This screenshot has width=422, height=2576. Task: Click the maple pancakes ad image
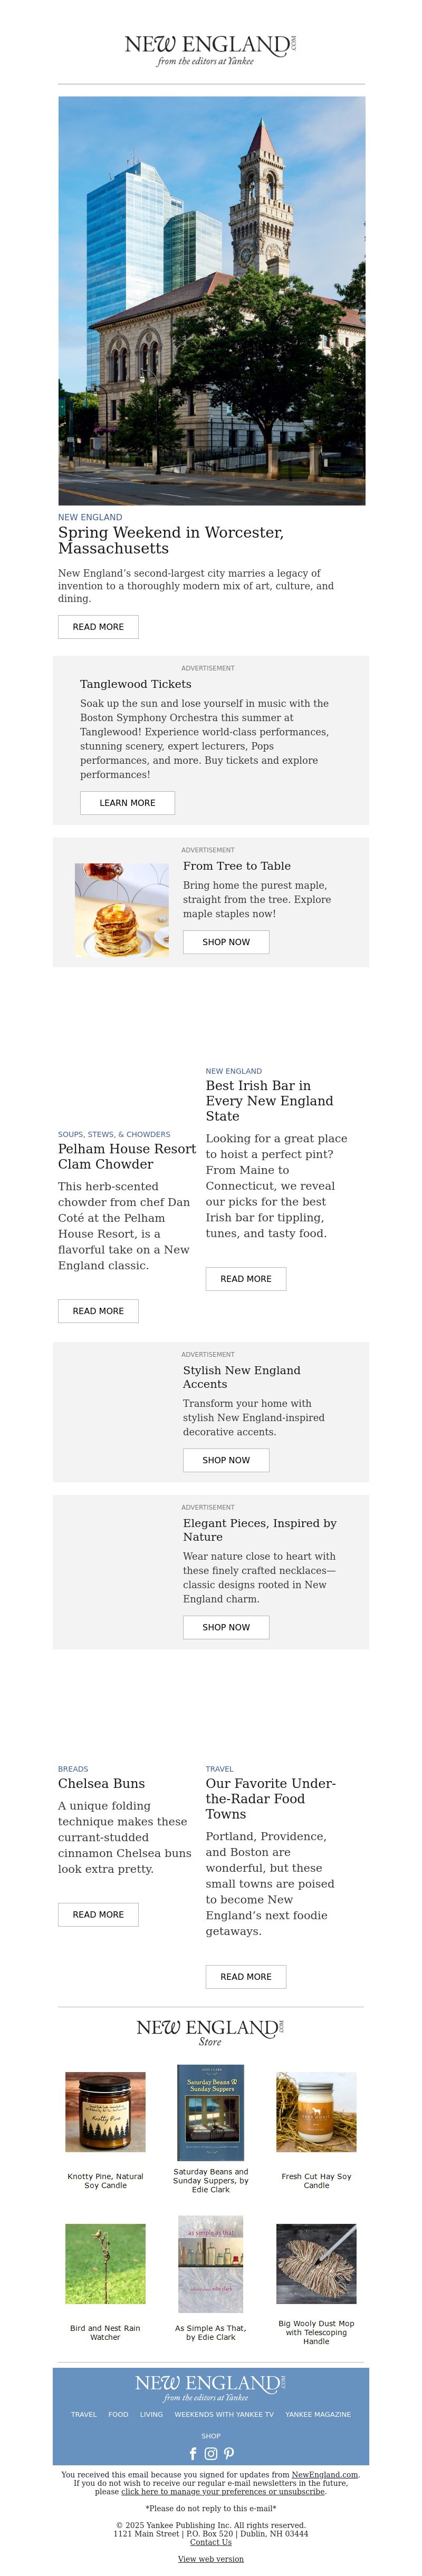[x=122, y=910]
